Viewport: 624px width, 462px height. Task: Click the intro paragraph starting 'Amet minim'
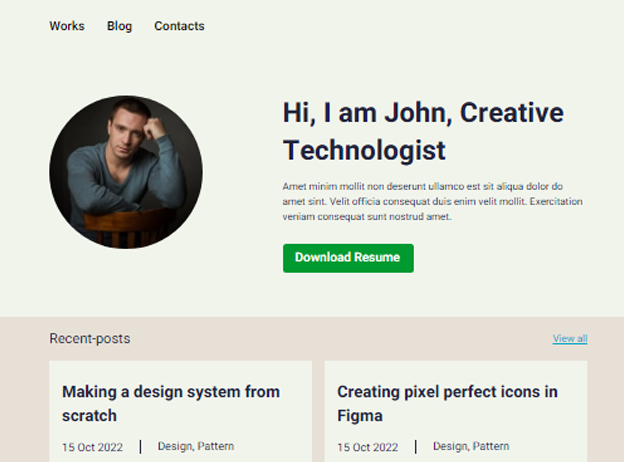click(433, 201)
